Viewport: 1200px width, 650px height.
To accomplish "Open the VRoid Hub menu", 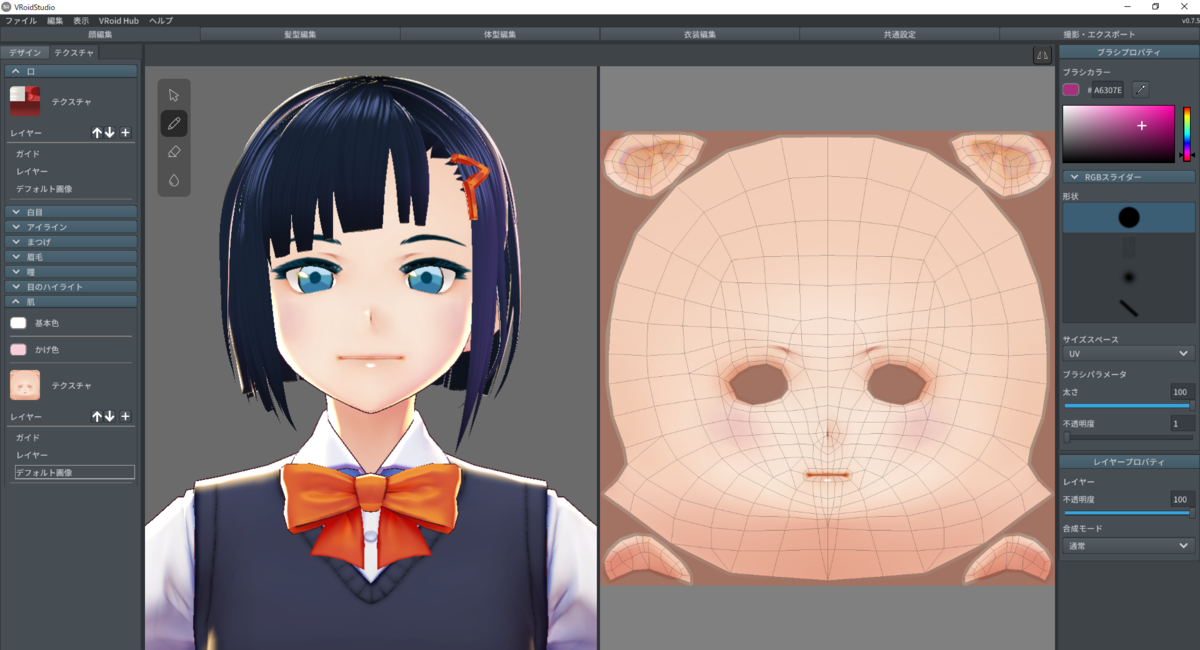I will pos(119,20).
